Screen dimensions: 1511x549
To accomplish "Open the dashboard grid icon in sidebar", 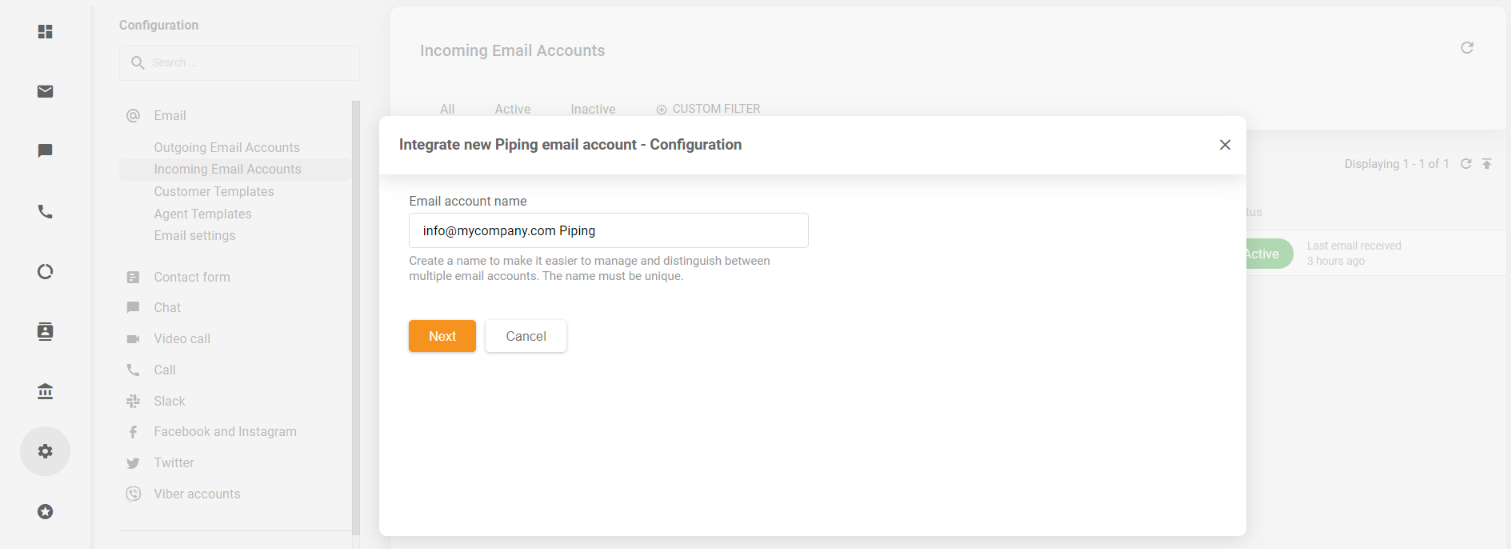I will click(45, 32).
